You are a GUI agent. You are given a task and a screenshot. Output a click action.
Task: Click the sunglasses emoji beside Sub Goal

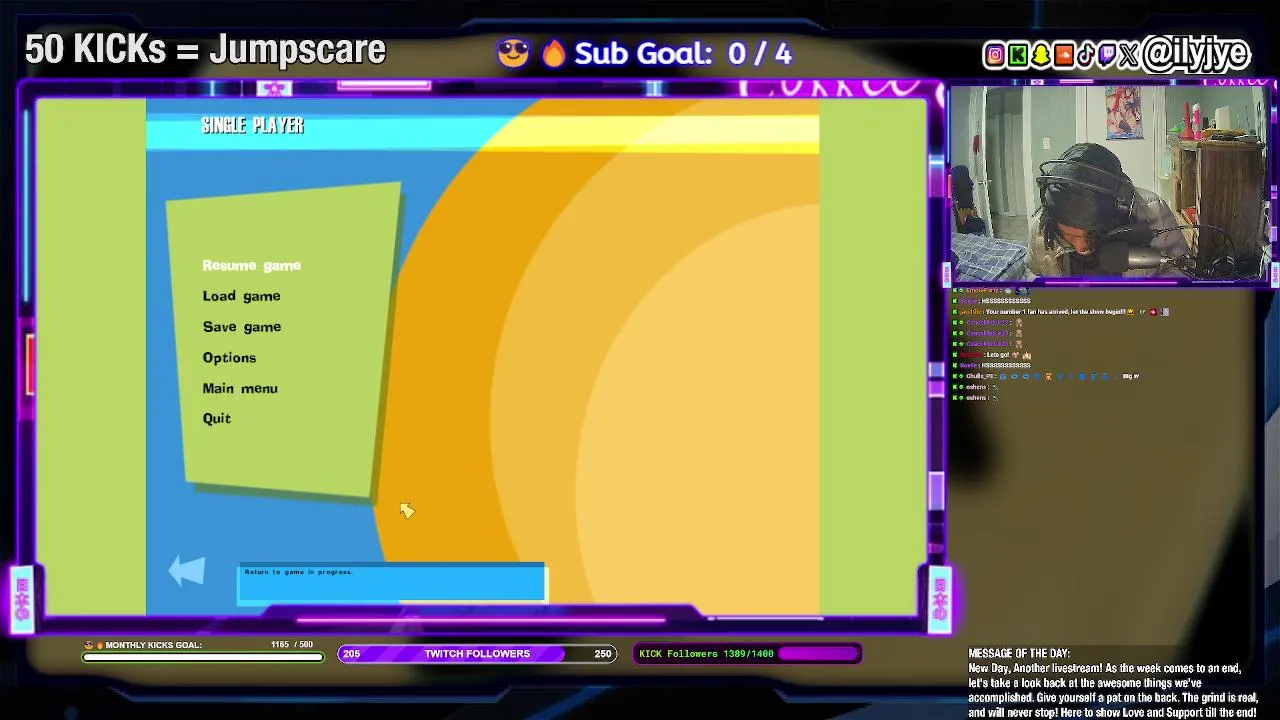(x=512, y=53)
